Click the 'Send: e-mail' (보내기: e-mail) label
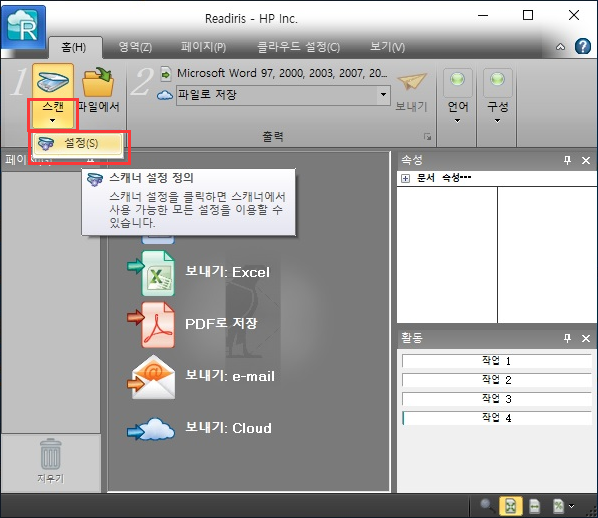 pyautogui.click(x=230, y=376)
